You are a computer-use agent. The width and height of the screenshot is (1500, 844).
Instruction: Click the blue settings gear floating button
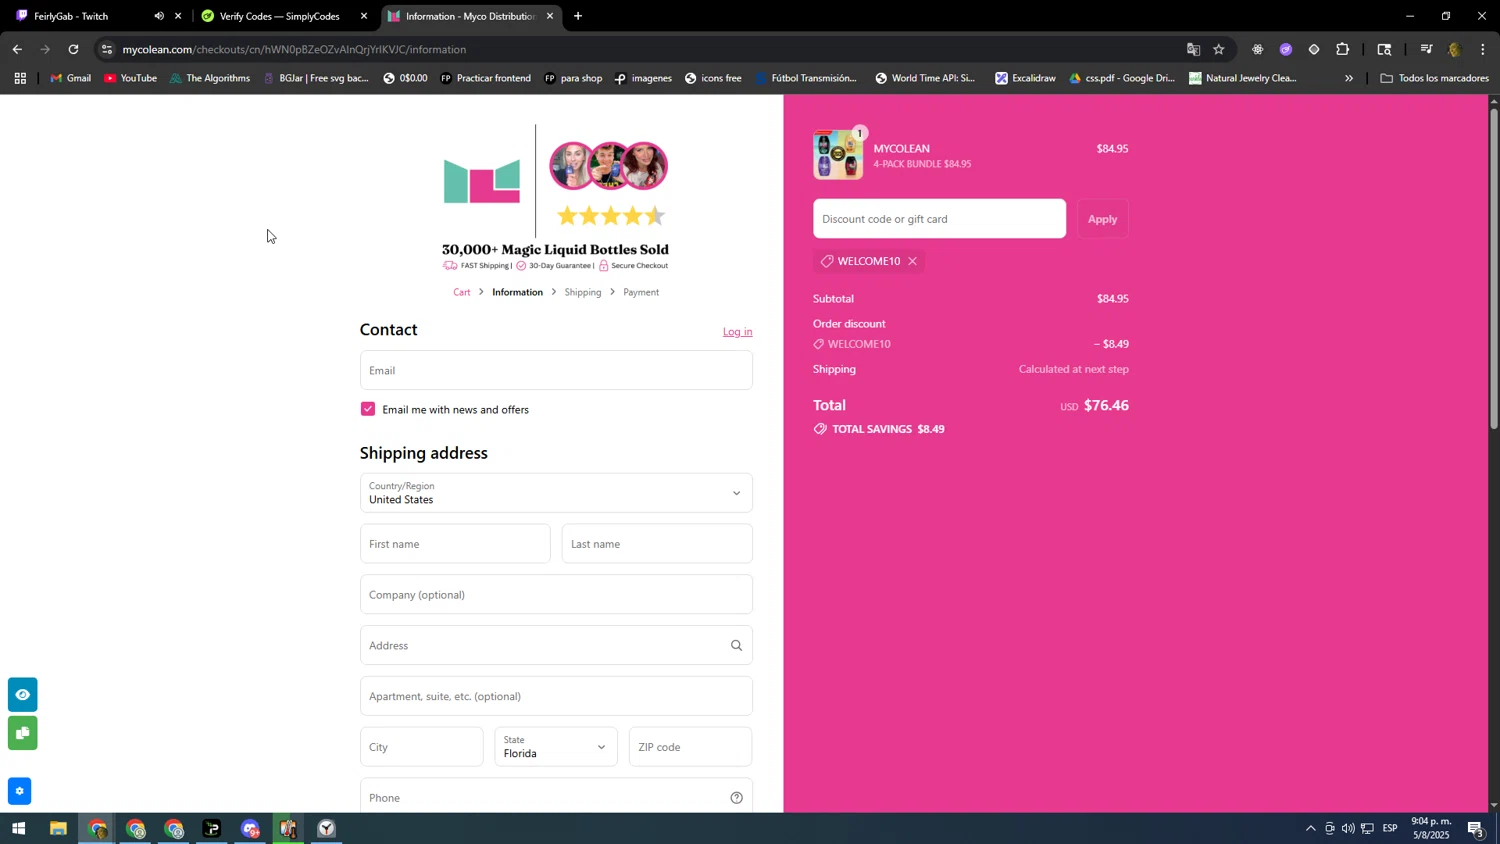[x=19, y=791]
